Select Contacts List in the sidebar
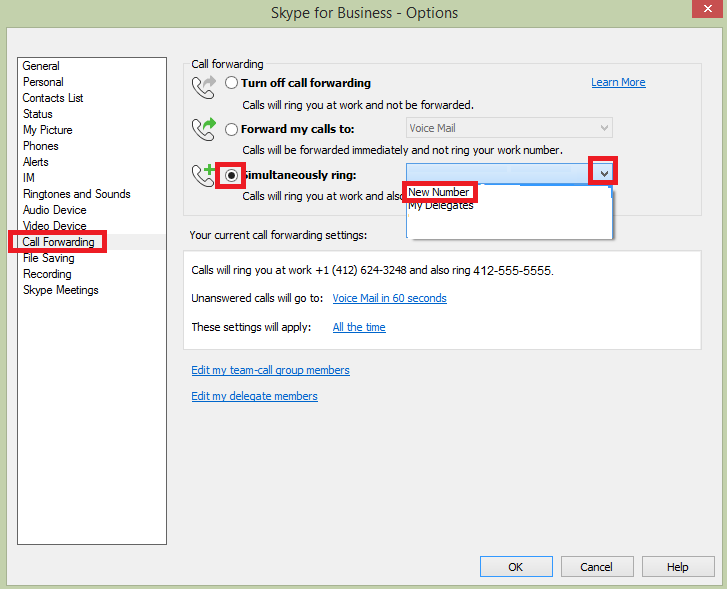Screen dimensions: 727x589 coord(53,98)
